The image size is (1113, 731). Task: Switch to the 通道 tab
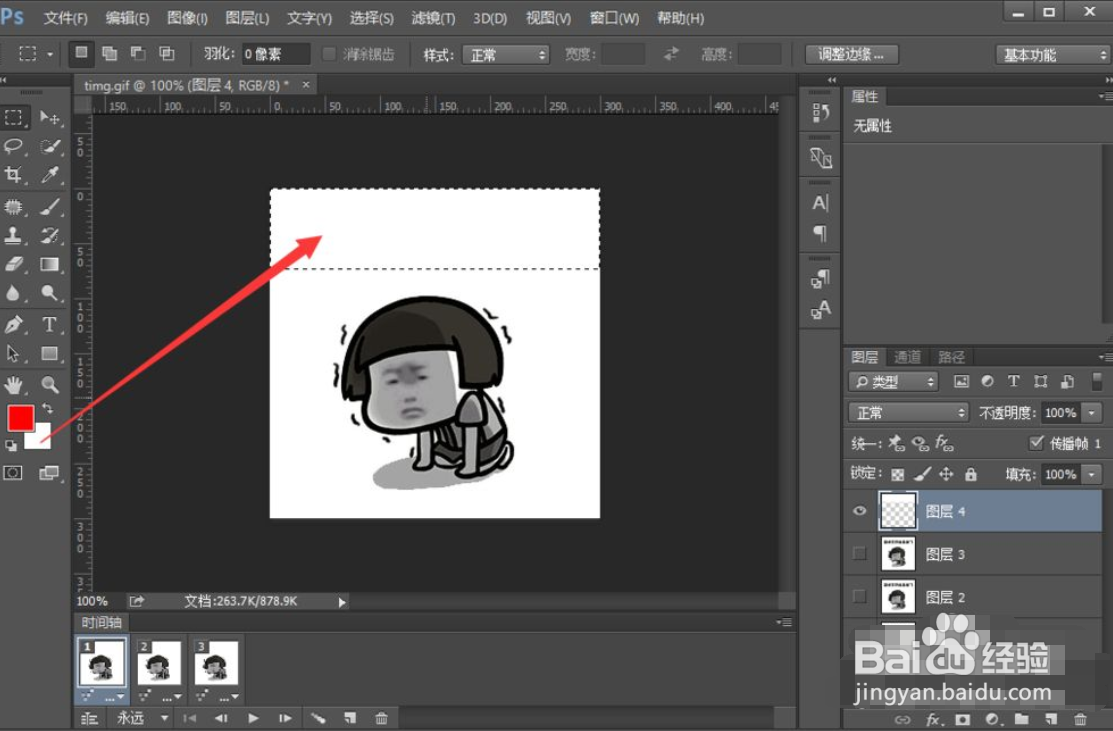coord(907,357)
